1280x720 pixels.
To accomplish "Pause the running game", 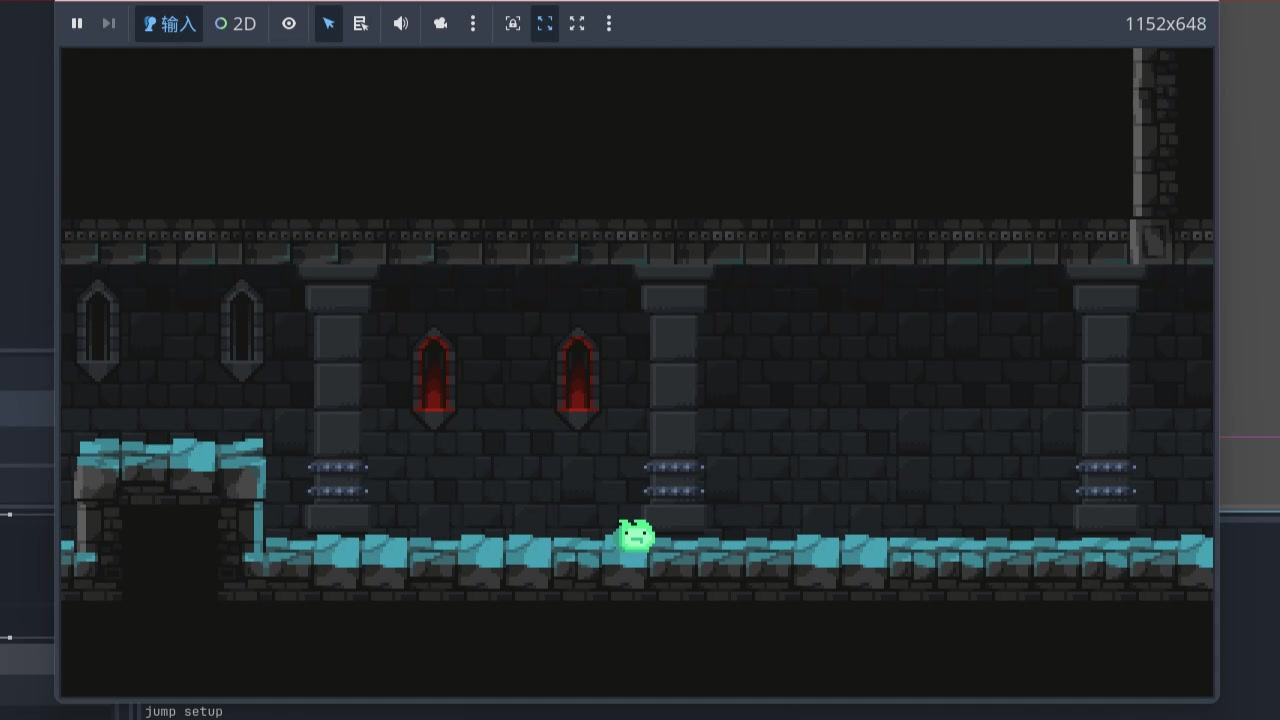I will tap(77, 24).
